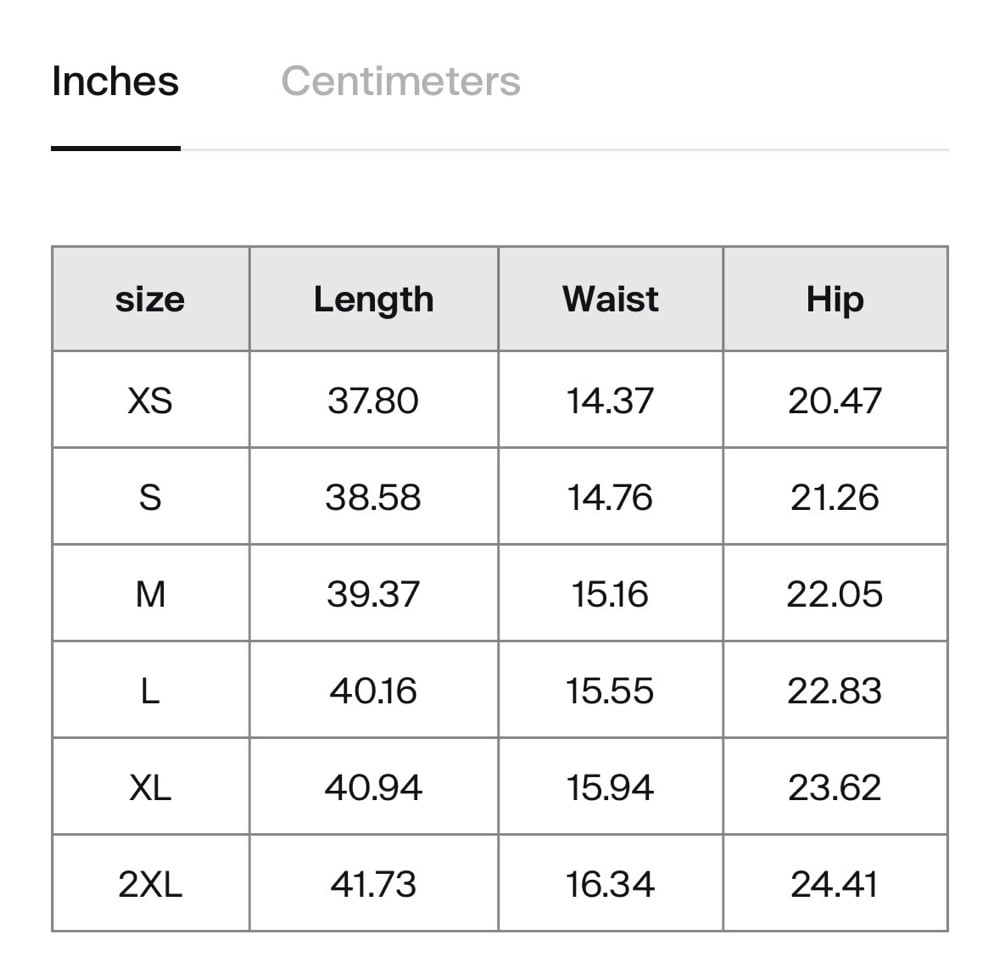Click the Waist column header
The image size is (1000, 980).
(610, 299)
